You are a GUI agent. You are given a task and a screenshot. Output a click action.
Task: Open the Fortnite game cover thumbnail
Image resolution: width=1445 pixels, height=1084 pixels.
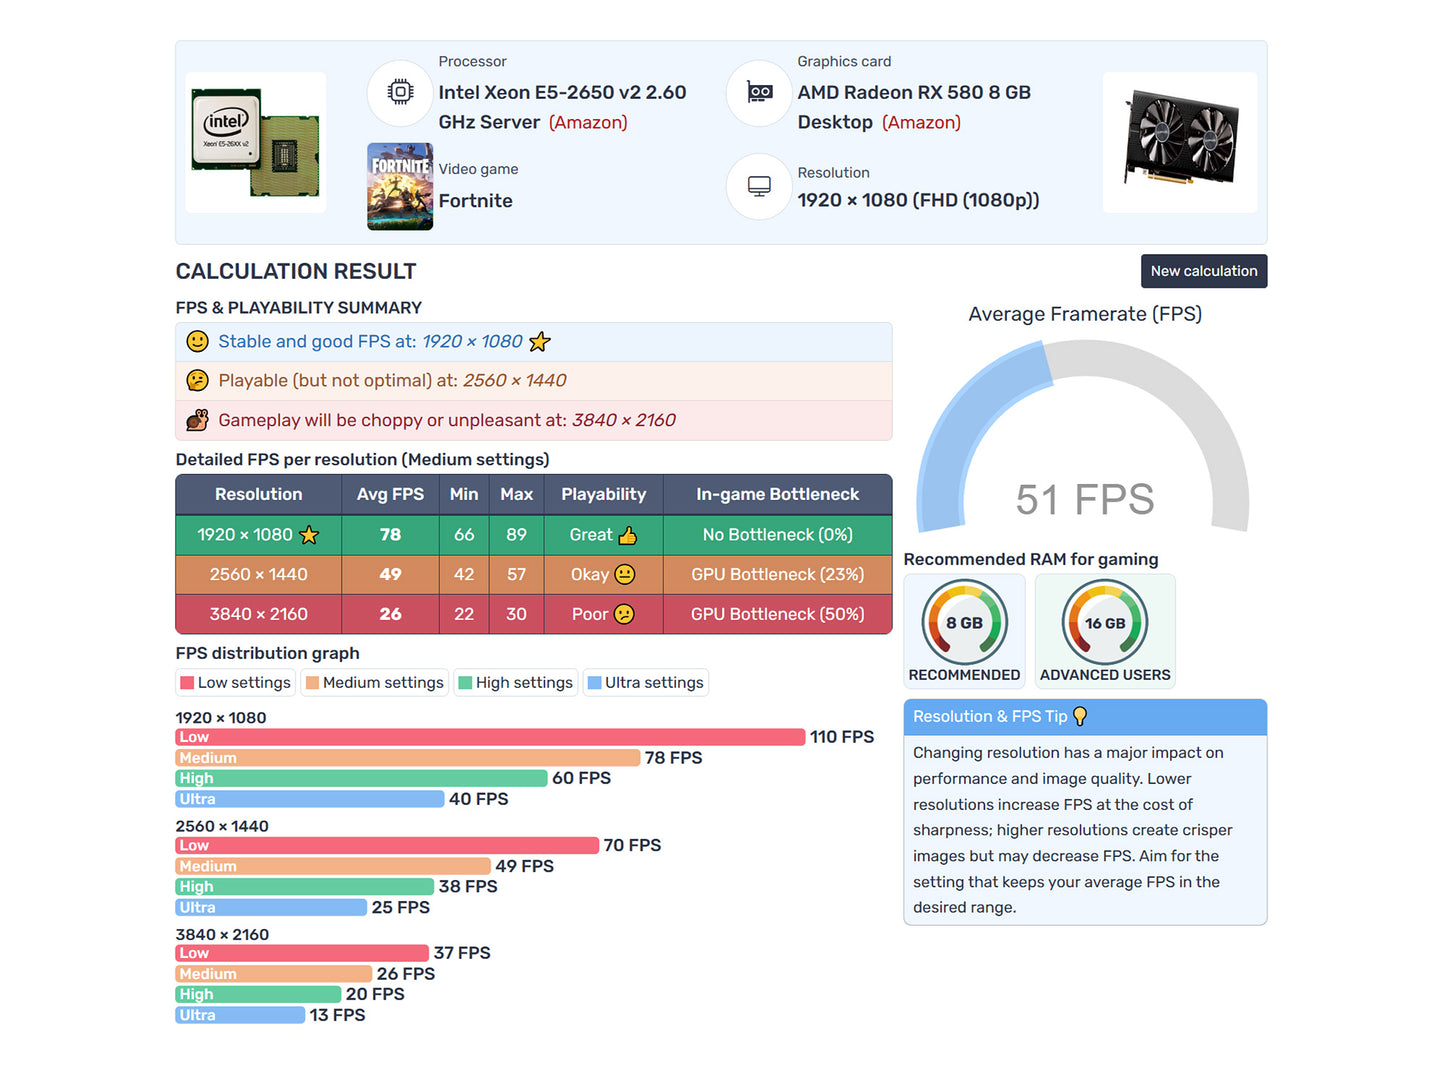400,187
